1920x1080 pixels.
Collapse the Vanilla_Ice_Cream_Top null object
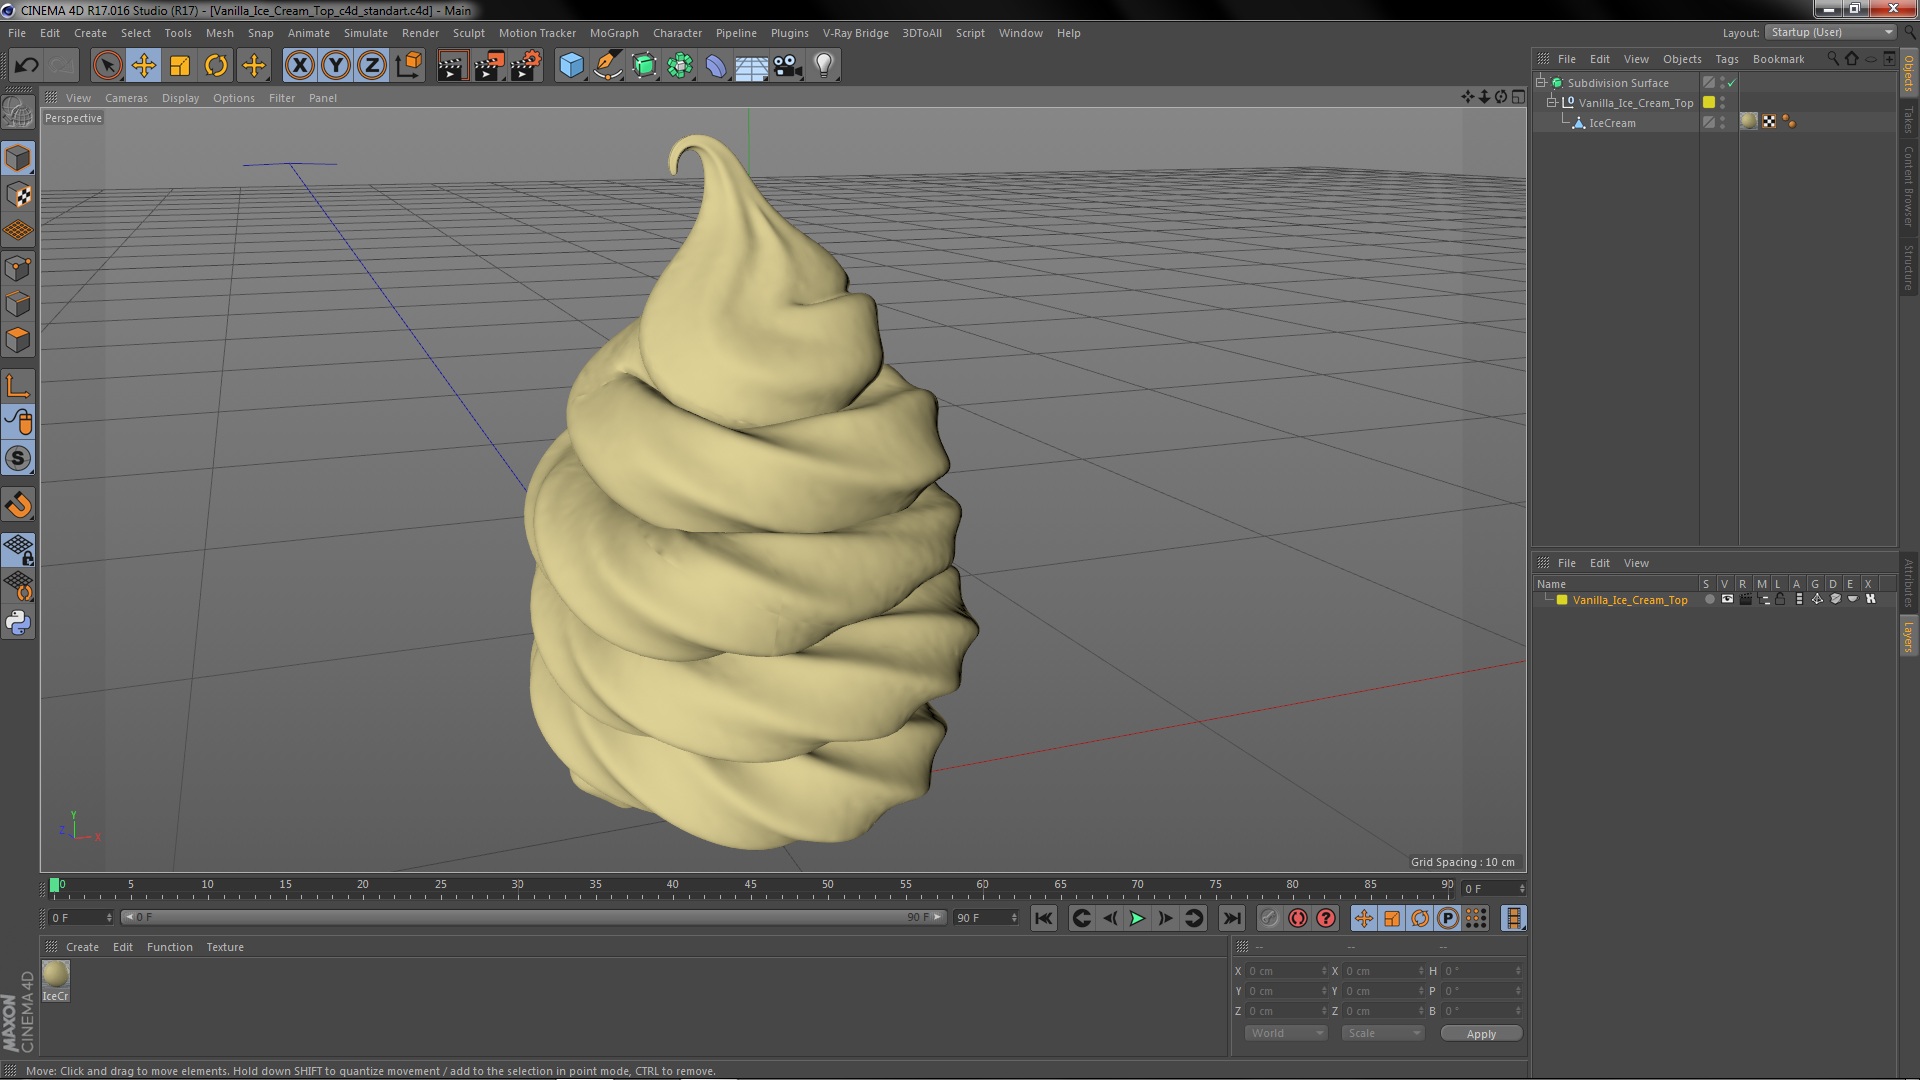point(1552,102)
